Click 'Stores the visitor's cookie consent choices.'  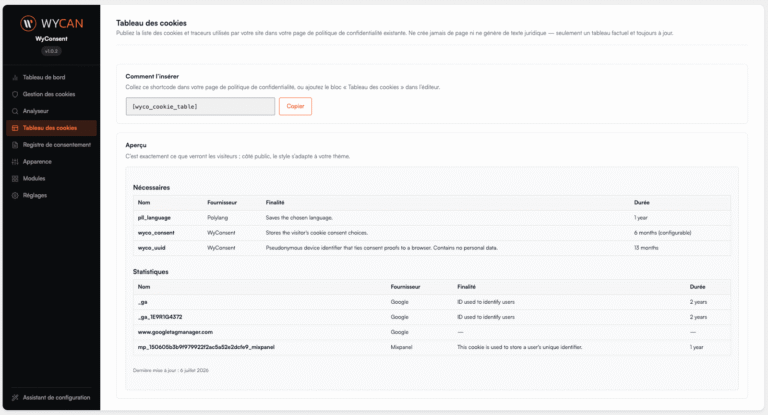(317, 233)
